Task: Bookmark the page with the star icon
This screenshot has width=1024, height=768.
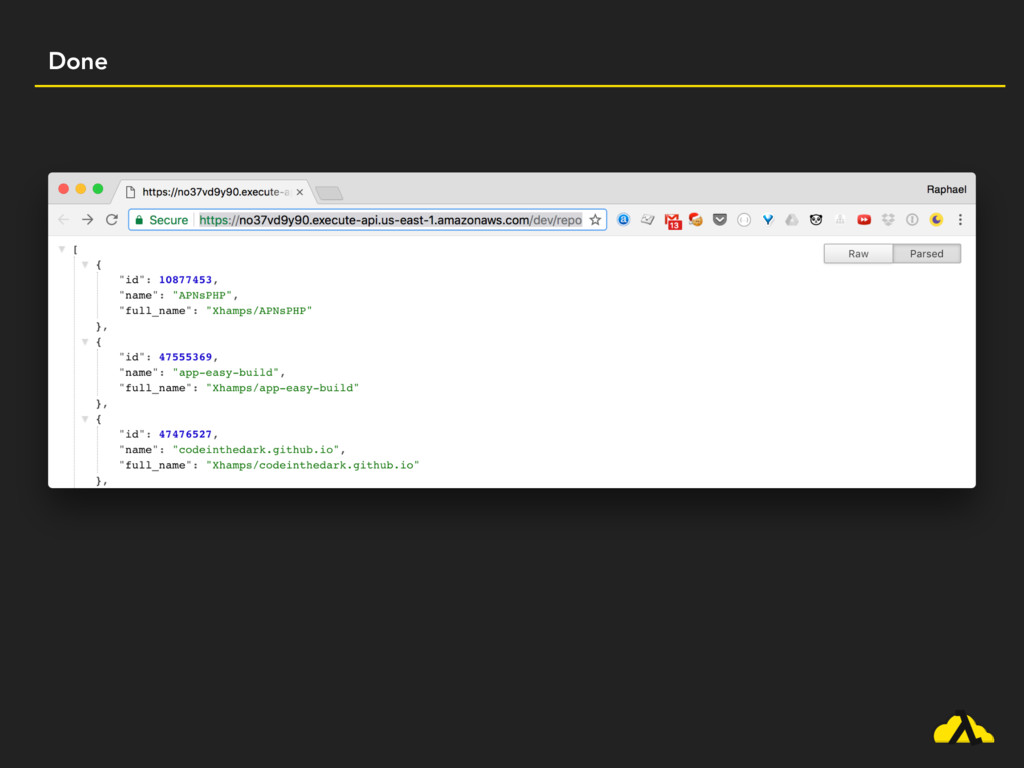Action: point(595,220)
